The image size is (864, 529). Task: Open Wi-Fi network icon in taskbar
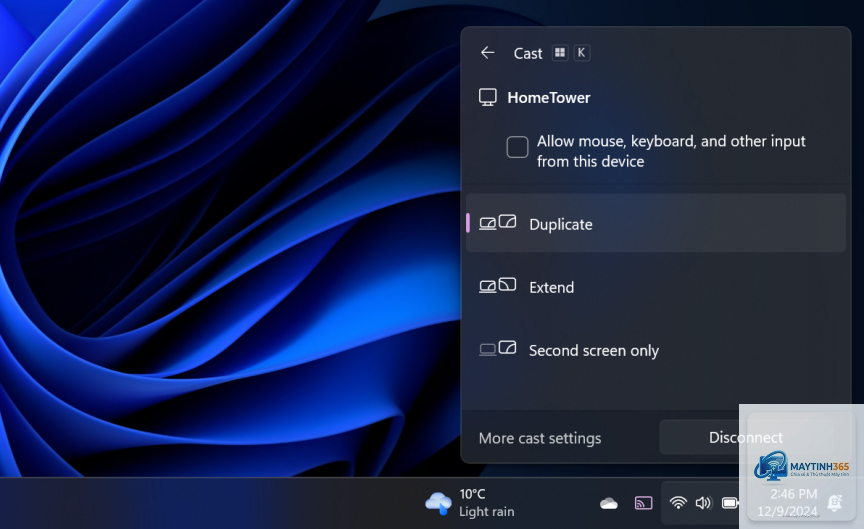coord(678,503)
